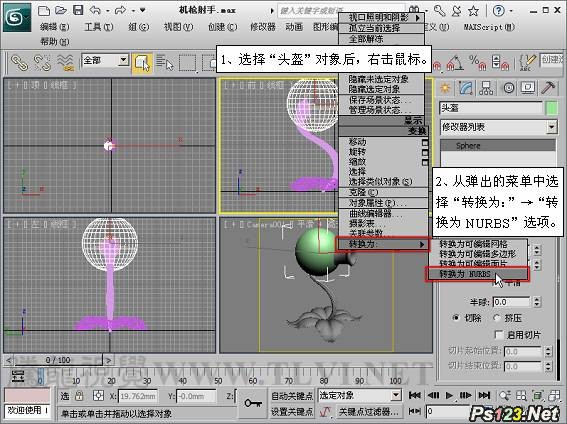The height and width of the screenshot is (424, 567).
Task: Choose 转换为可编辑多边形 from the submenu
Action: tap(477, 254)
